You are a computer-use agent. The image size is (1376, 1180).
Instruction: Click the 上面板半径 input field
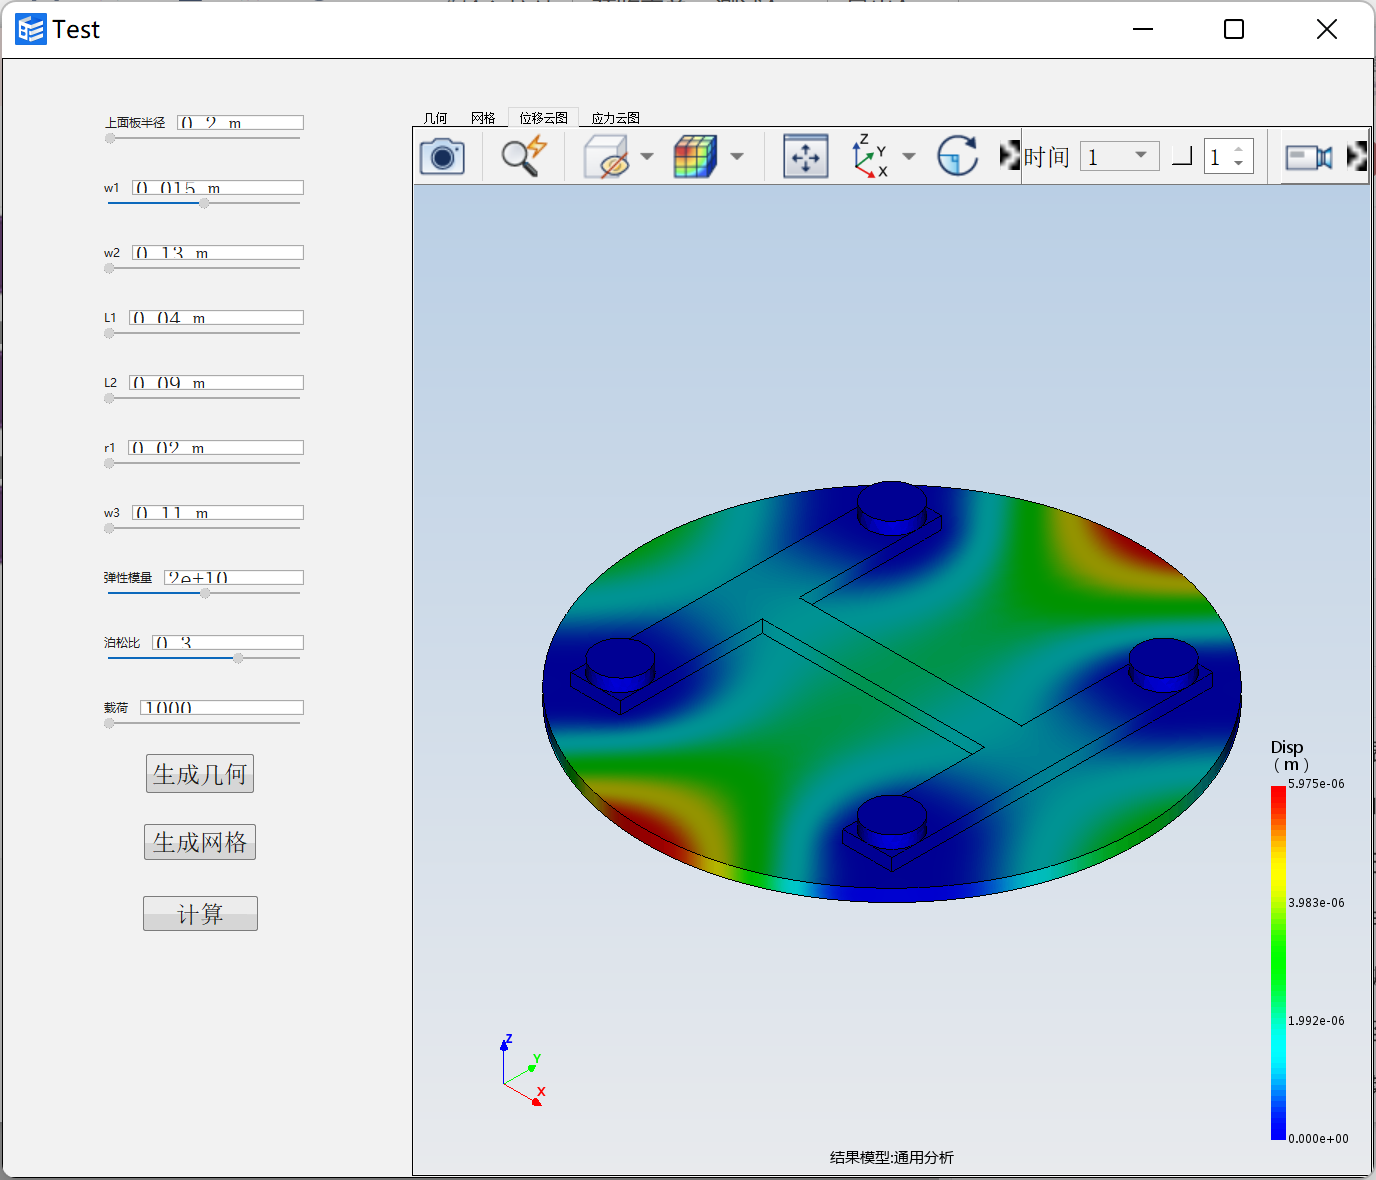(x=240, y=122)
